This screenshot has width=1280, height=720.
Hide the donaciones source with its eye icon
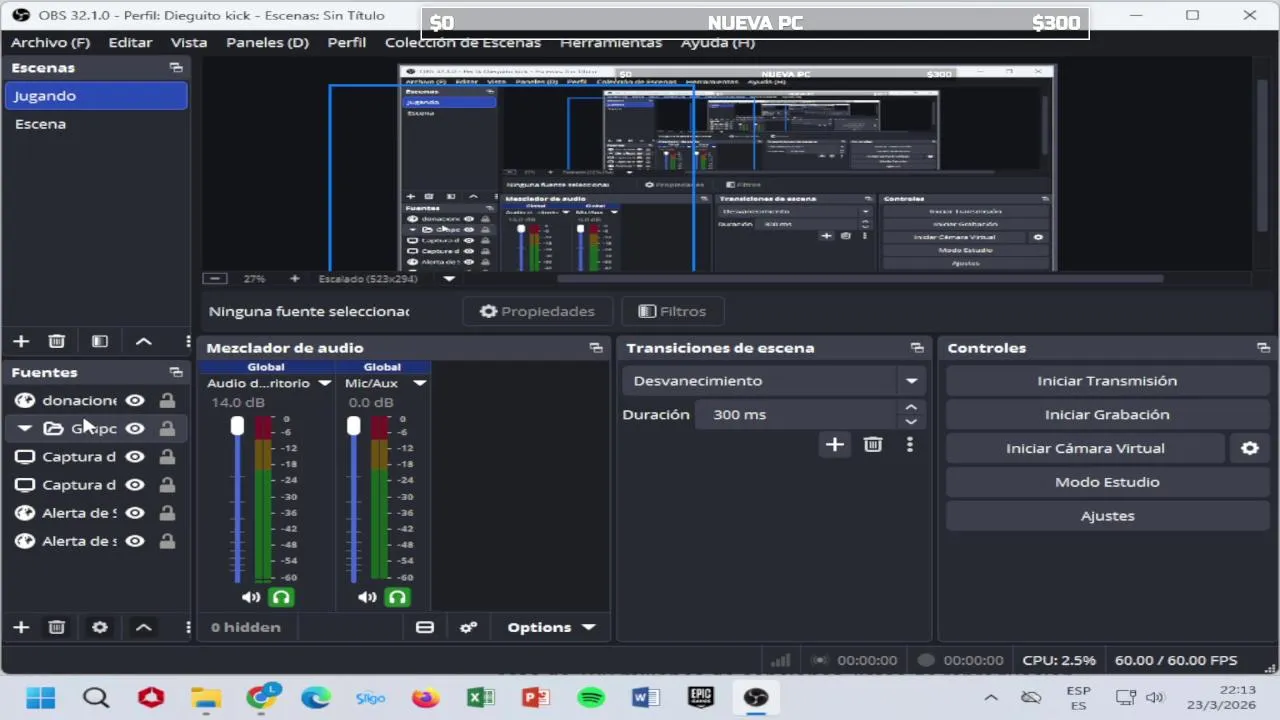tap(134, 400)
